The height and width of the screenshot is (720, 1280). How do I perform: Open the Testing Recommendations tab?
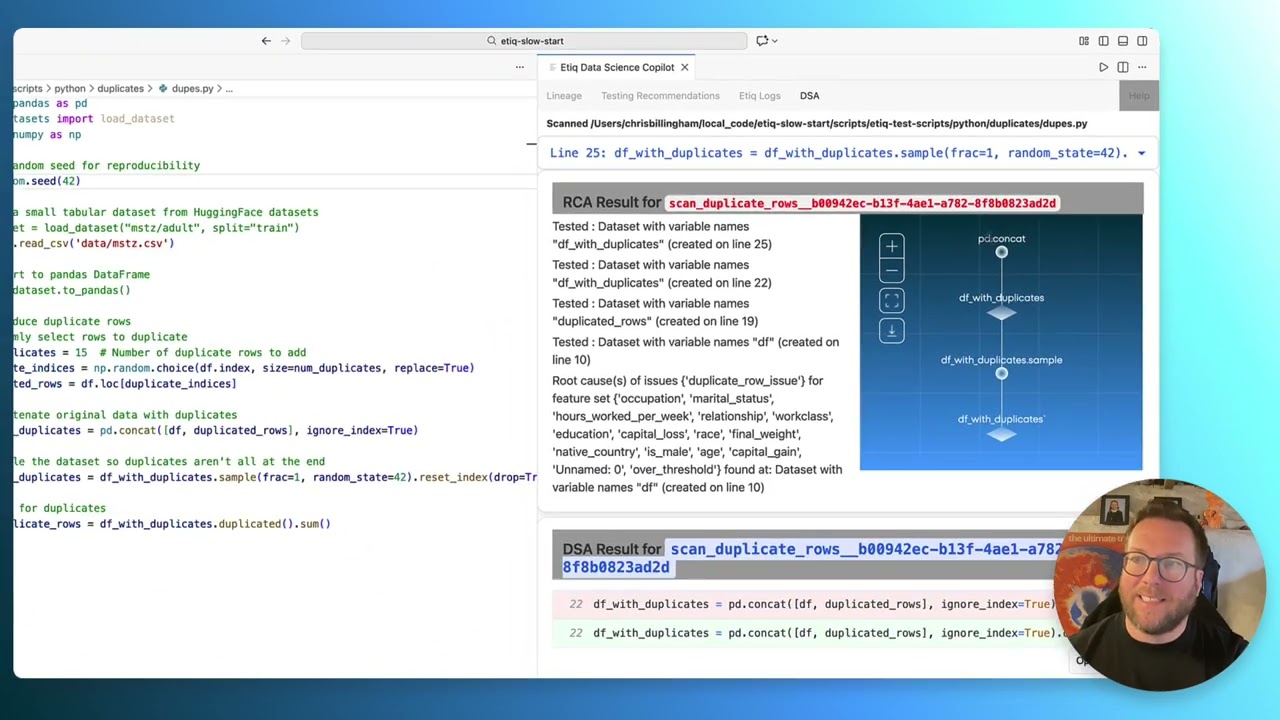[660, 96]
